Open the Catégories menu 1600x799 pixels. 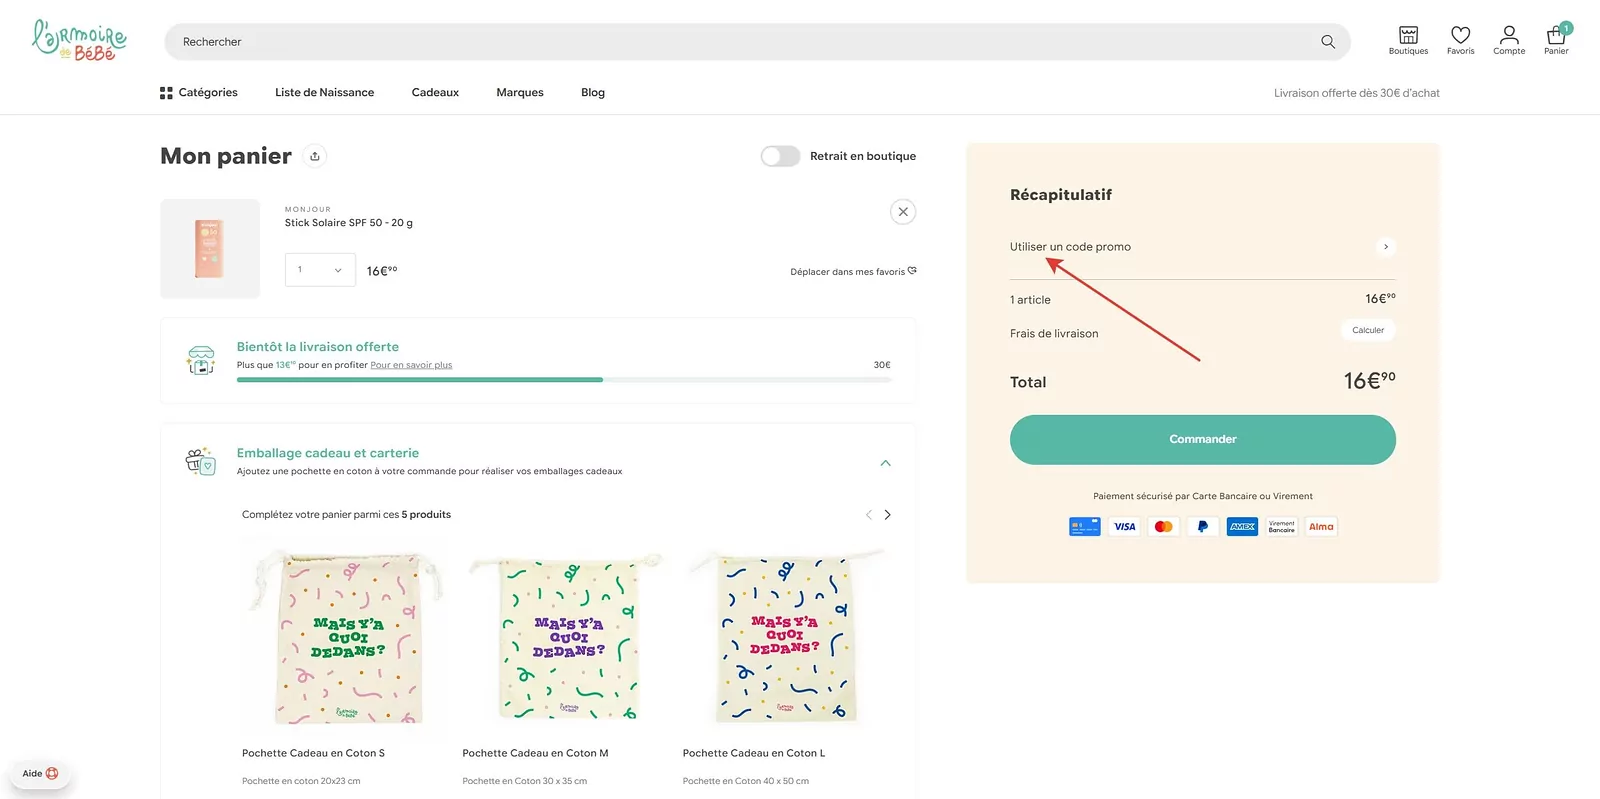[199, 93]
